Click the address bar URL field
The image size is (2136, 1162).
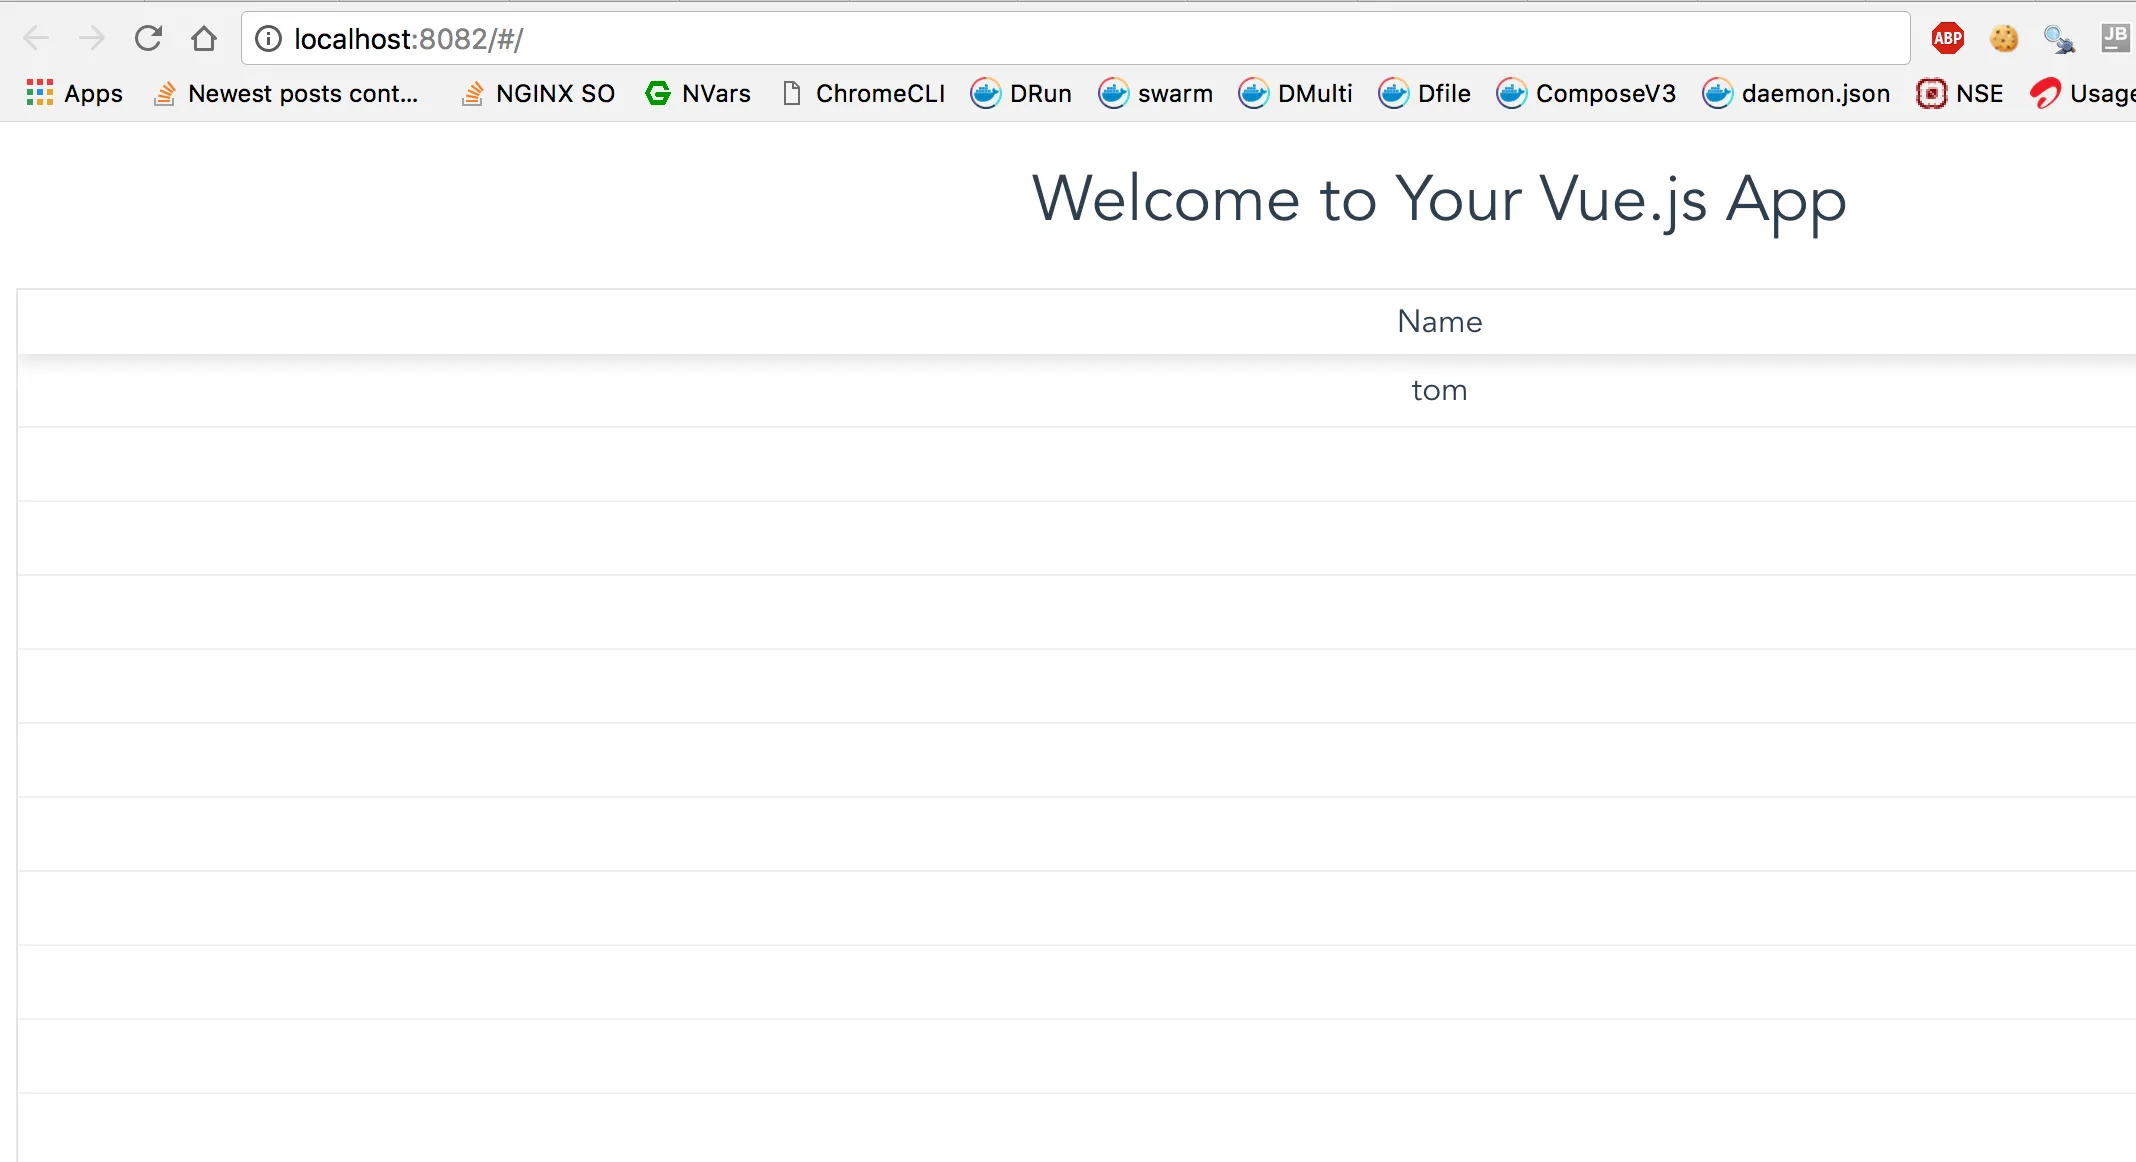coord(1000,39)
